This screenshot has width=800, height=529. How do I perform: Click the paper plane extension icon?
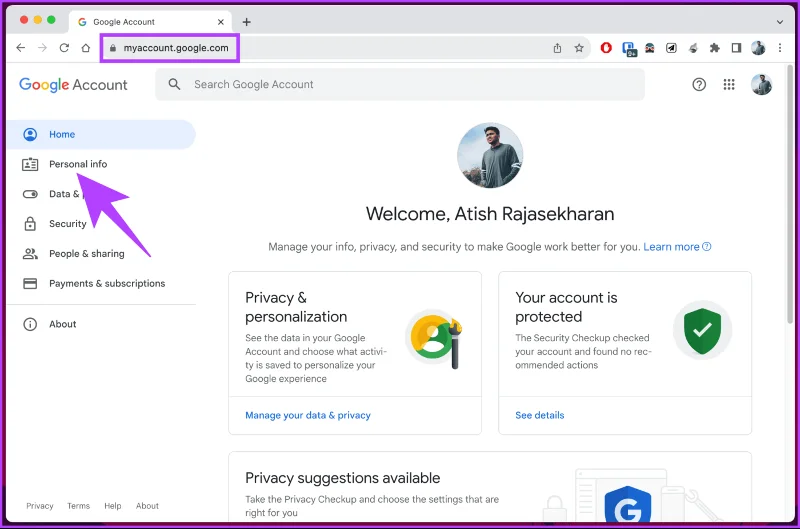pyautogui.click(x=671, y=48)
